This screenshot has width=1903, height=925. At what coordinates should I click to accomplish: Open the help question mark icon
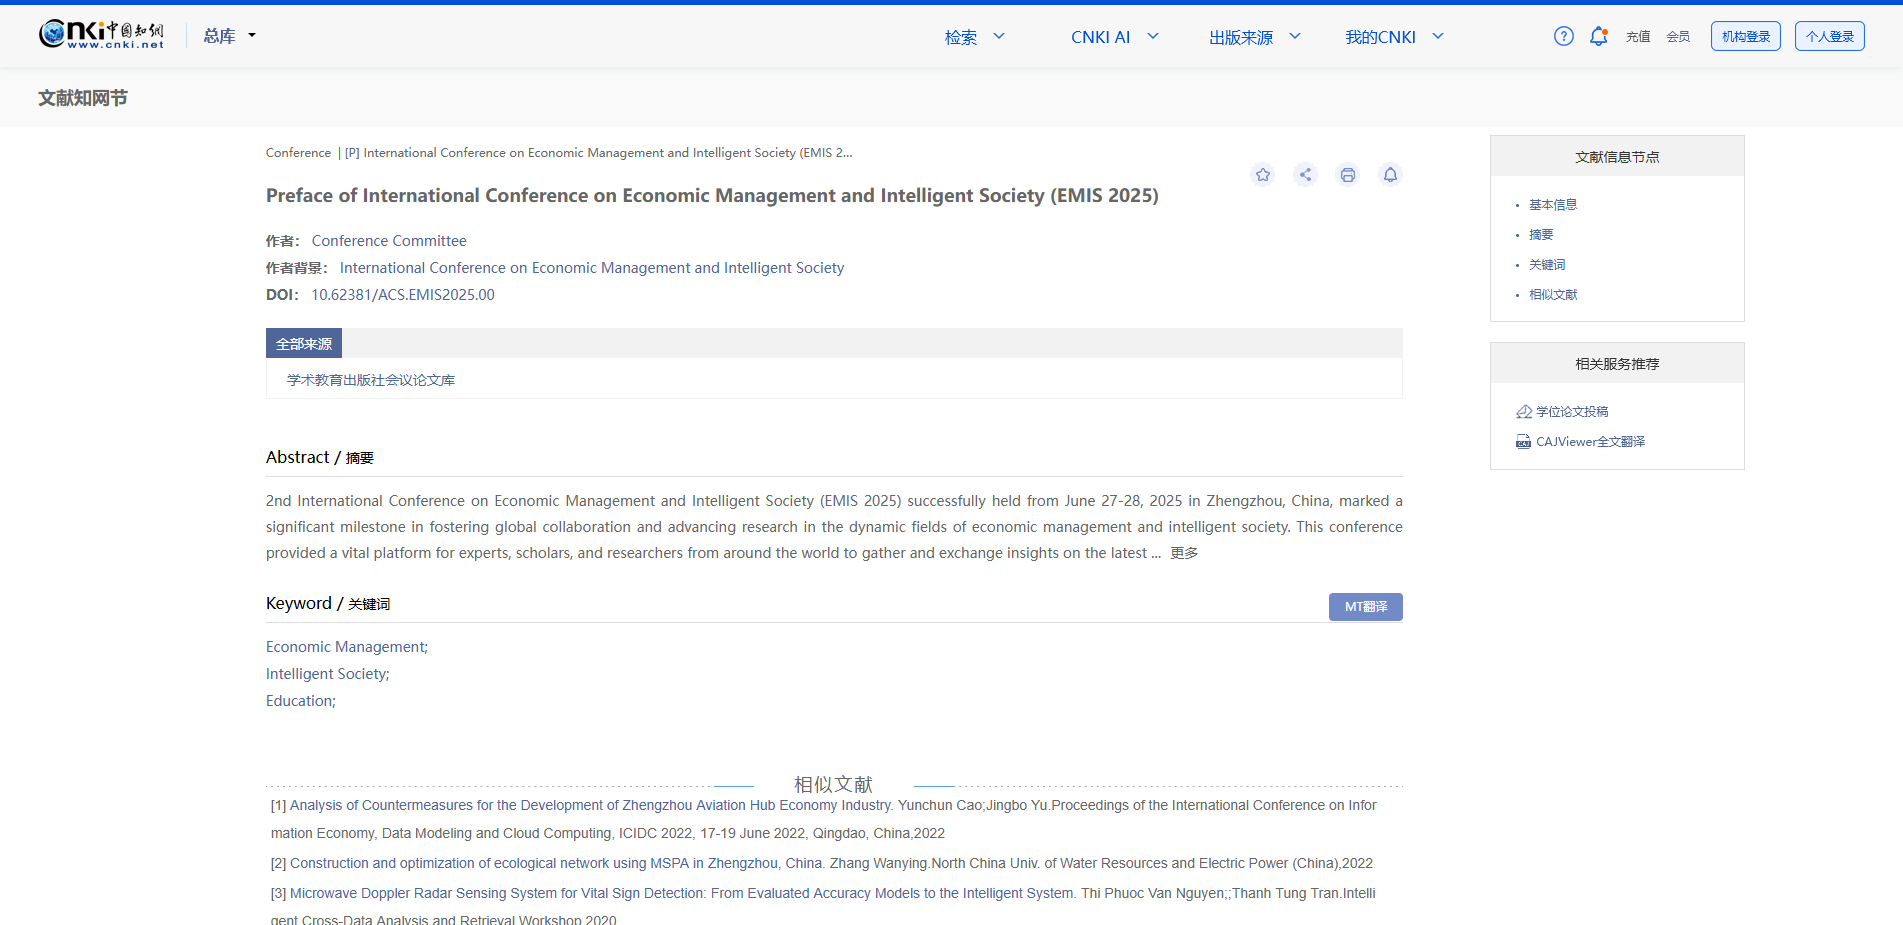click(x=1563, y=36)
